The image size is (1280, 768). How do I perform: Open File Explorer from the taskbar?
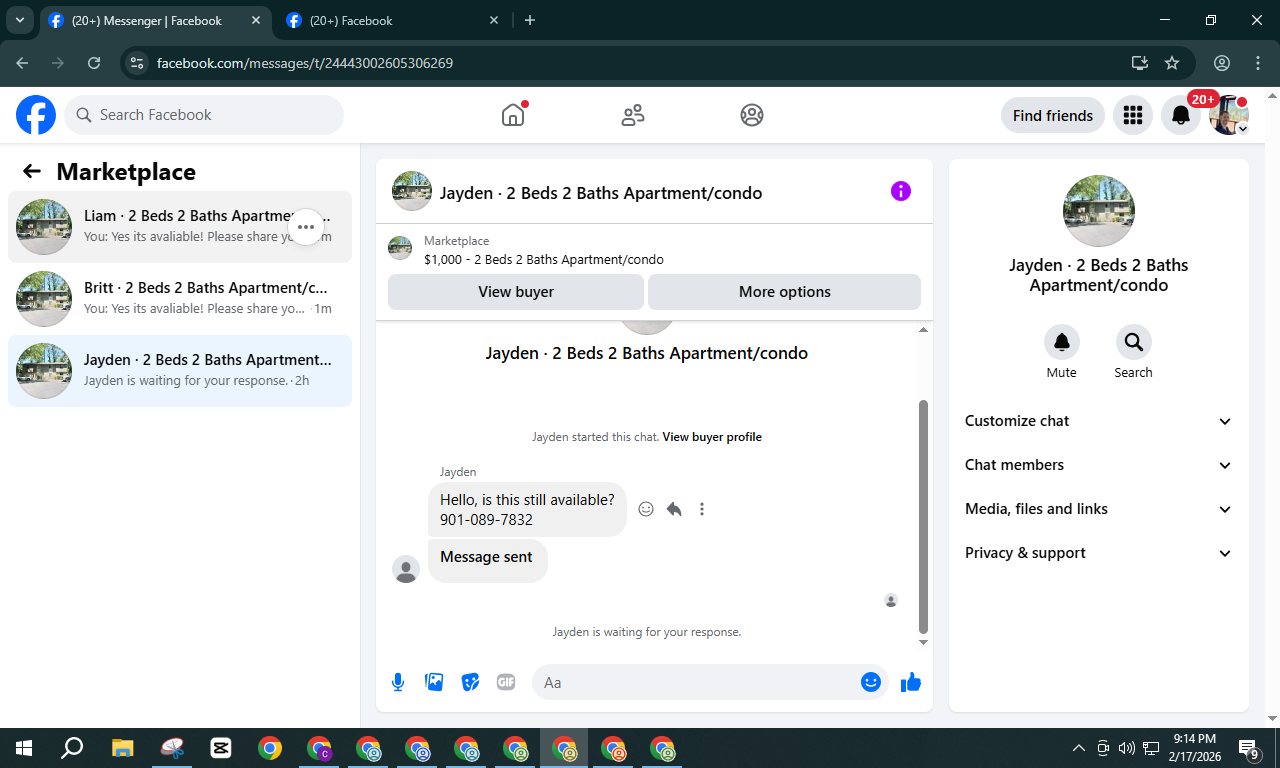point(122,748)
